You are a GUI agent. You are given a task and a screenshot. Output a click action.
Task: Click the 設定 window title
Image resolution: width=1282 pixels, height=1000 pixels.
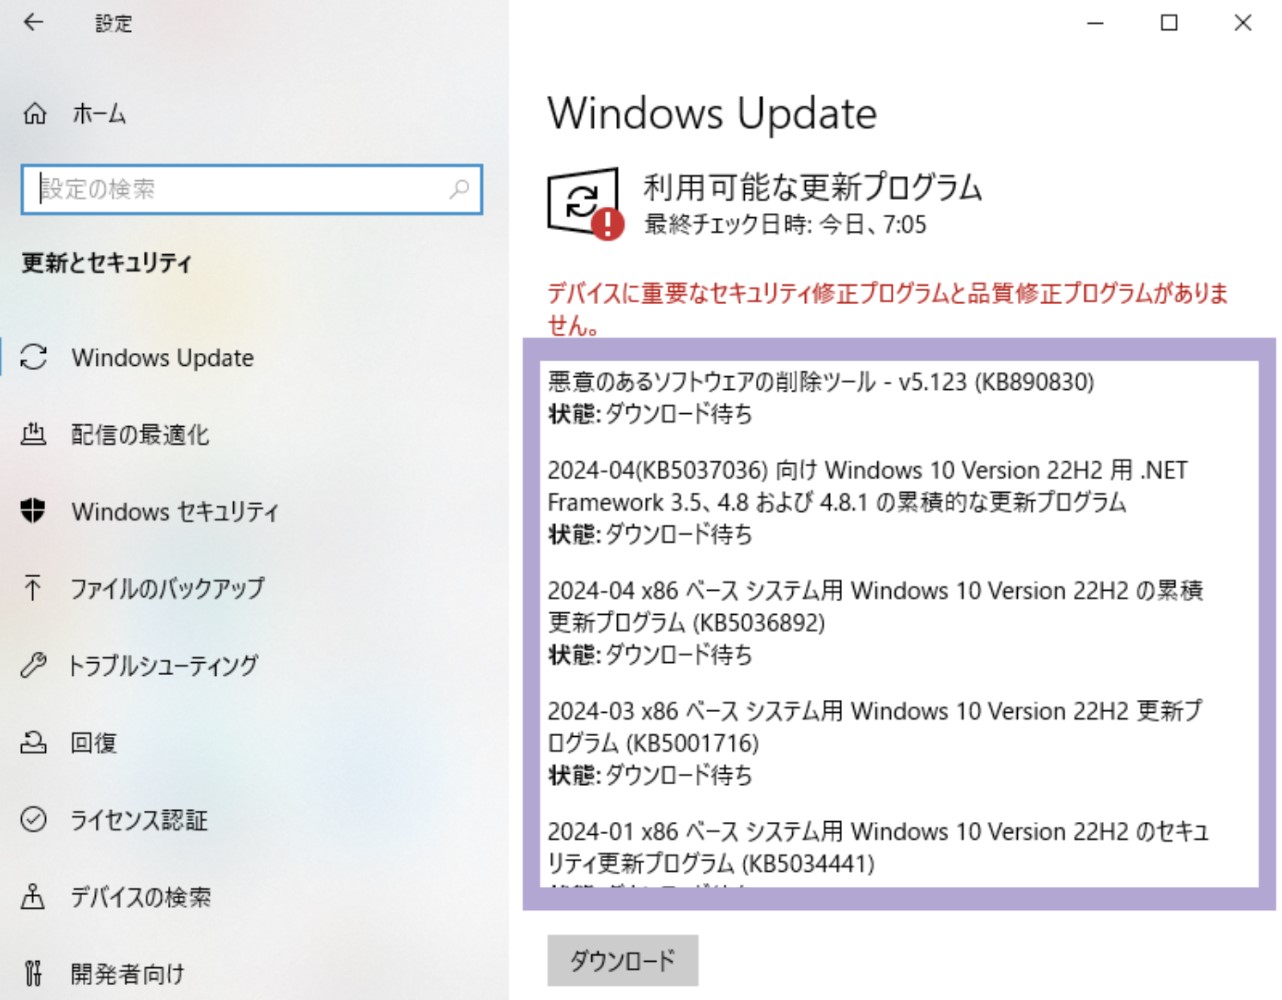click(113, 23)
